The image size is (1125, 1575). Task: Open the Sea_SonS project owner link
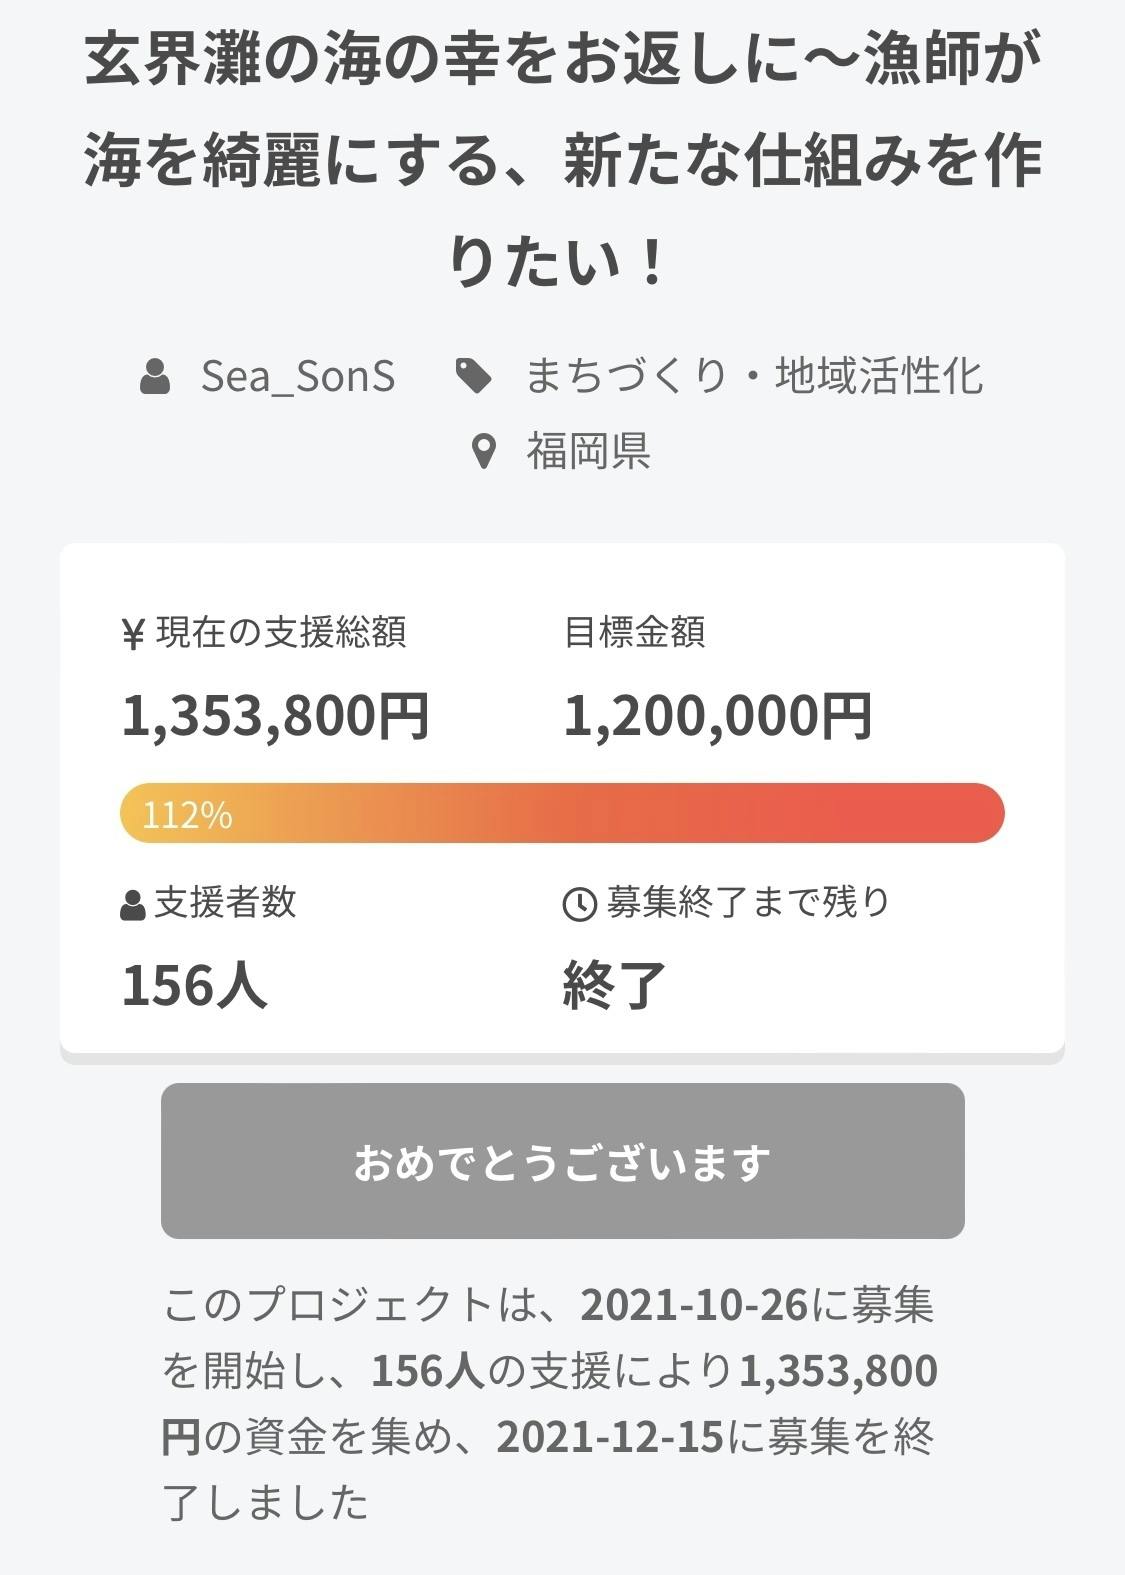(x=297, y=377)
